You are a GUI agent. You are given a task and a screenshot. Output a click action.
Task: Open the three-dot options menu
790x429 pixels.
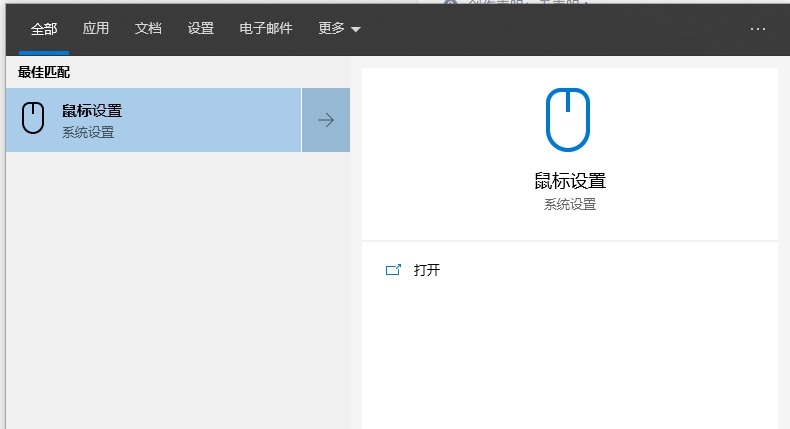coord(757,29)
